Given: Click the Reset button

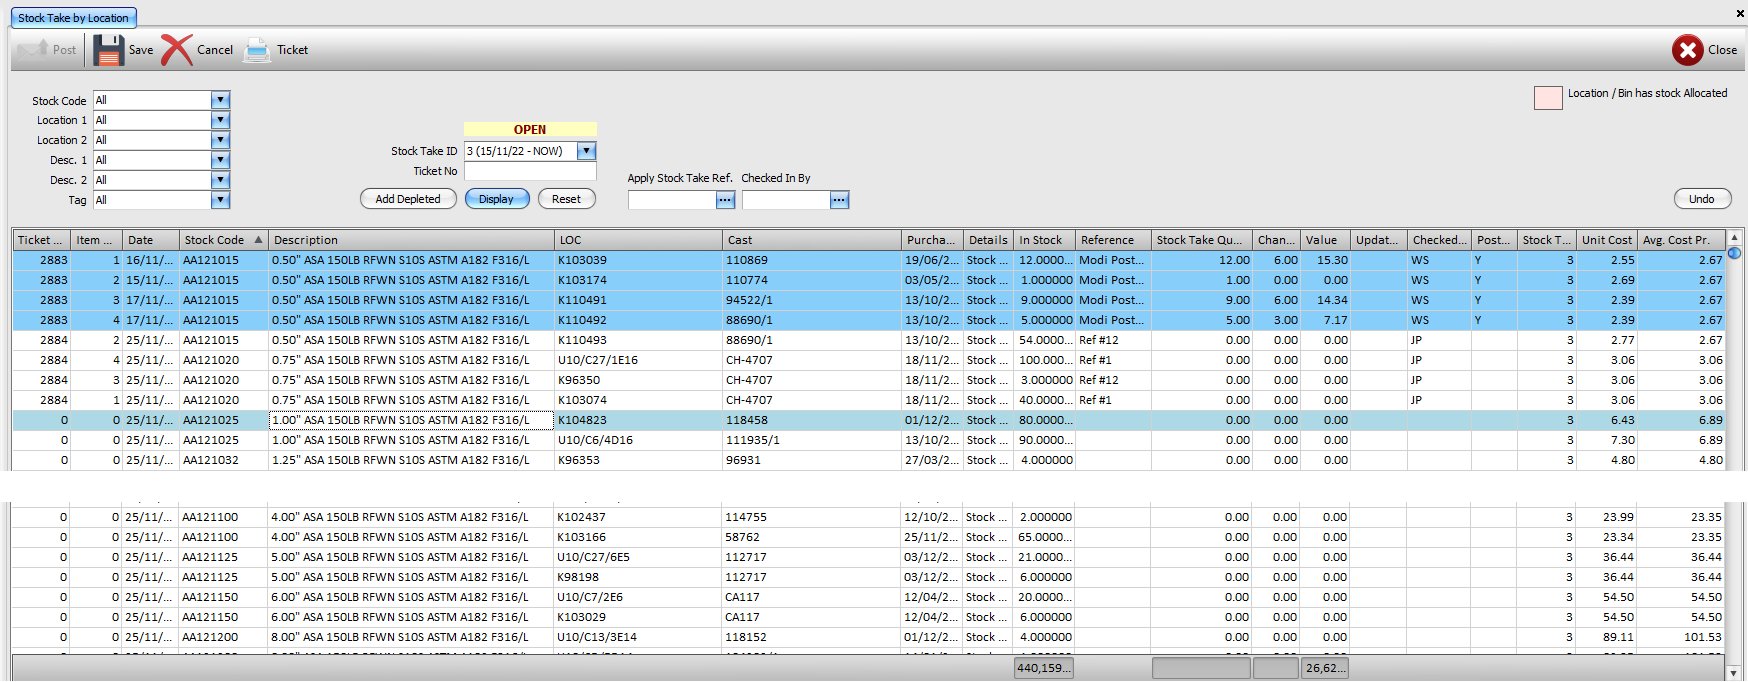Looking at the screenshot, I should (566, 199).
